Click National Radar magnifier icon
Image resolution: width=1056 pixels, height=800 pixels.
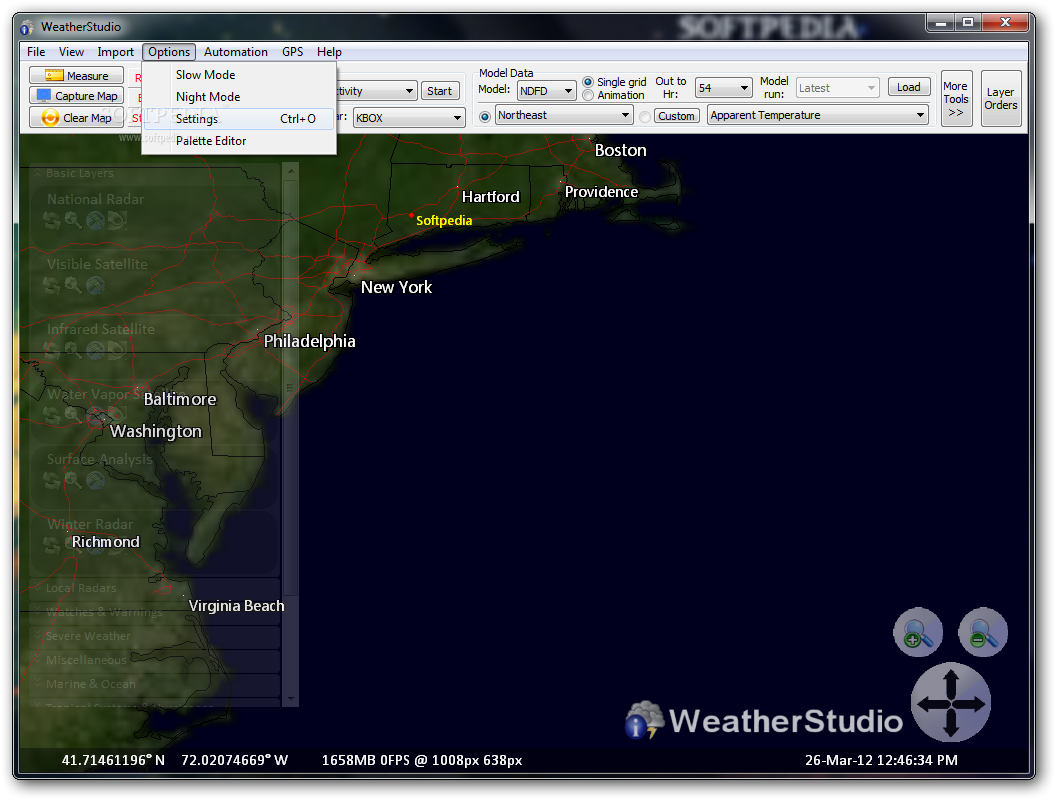(x=73, y=220)
